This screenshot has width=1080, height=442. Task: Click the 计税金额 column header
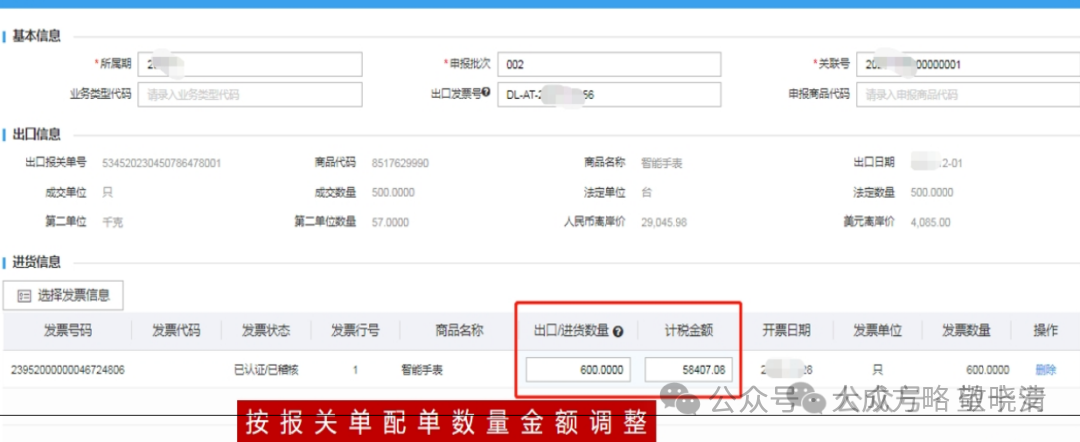point(689,330)
